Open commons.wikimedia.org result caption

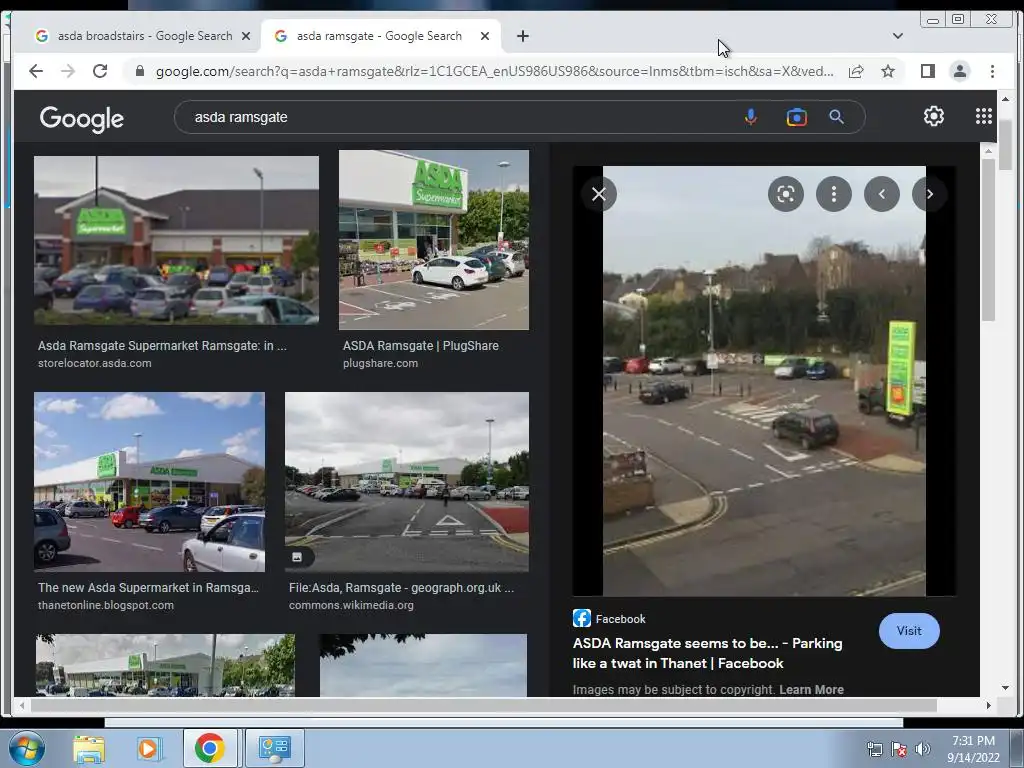click(401, 596)
